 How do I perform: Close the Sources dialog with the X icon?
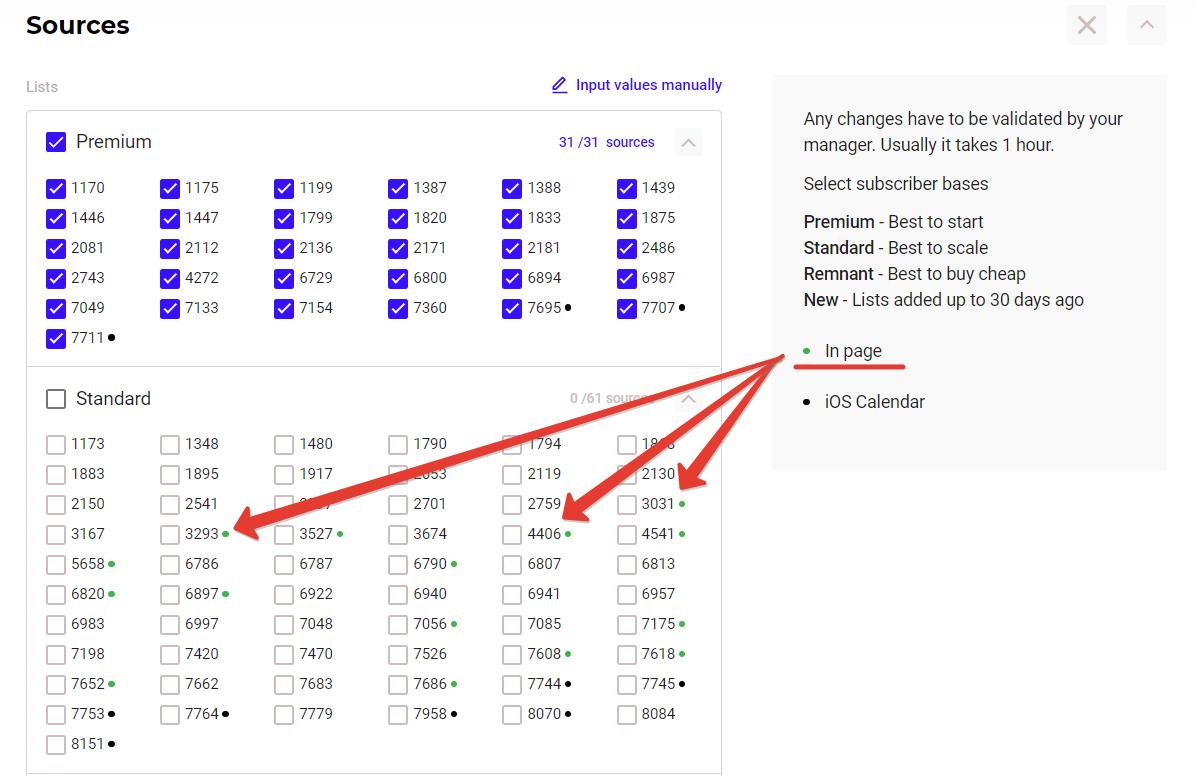(1087, 25)
